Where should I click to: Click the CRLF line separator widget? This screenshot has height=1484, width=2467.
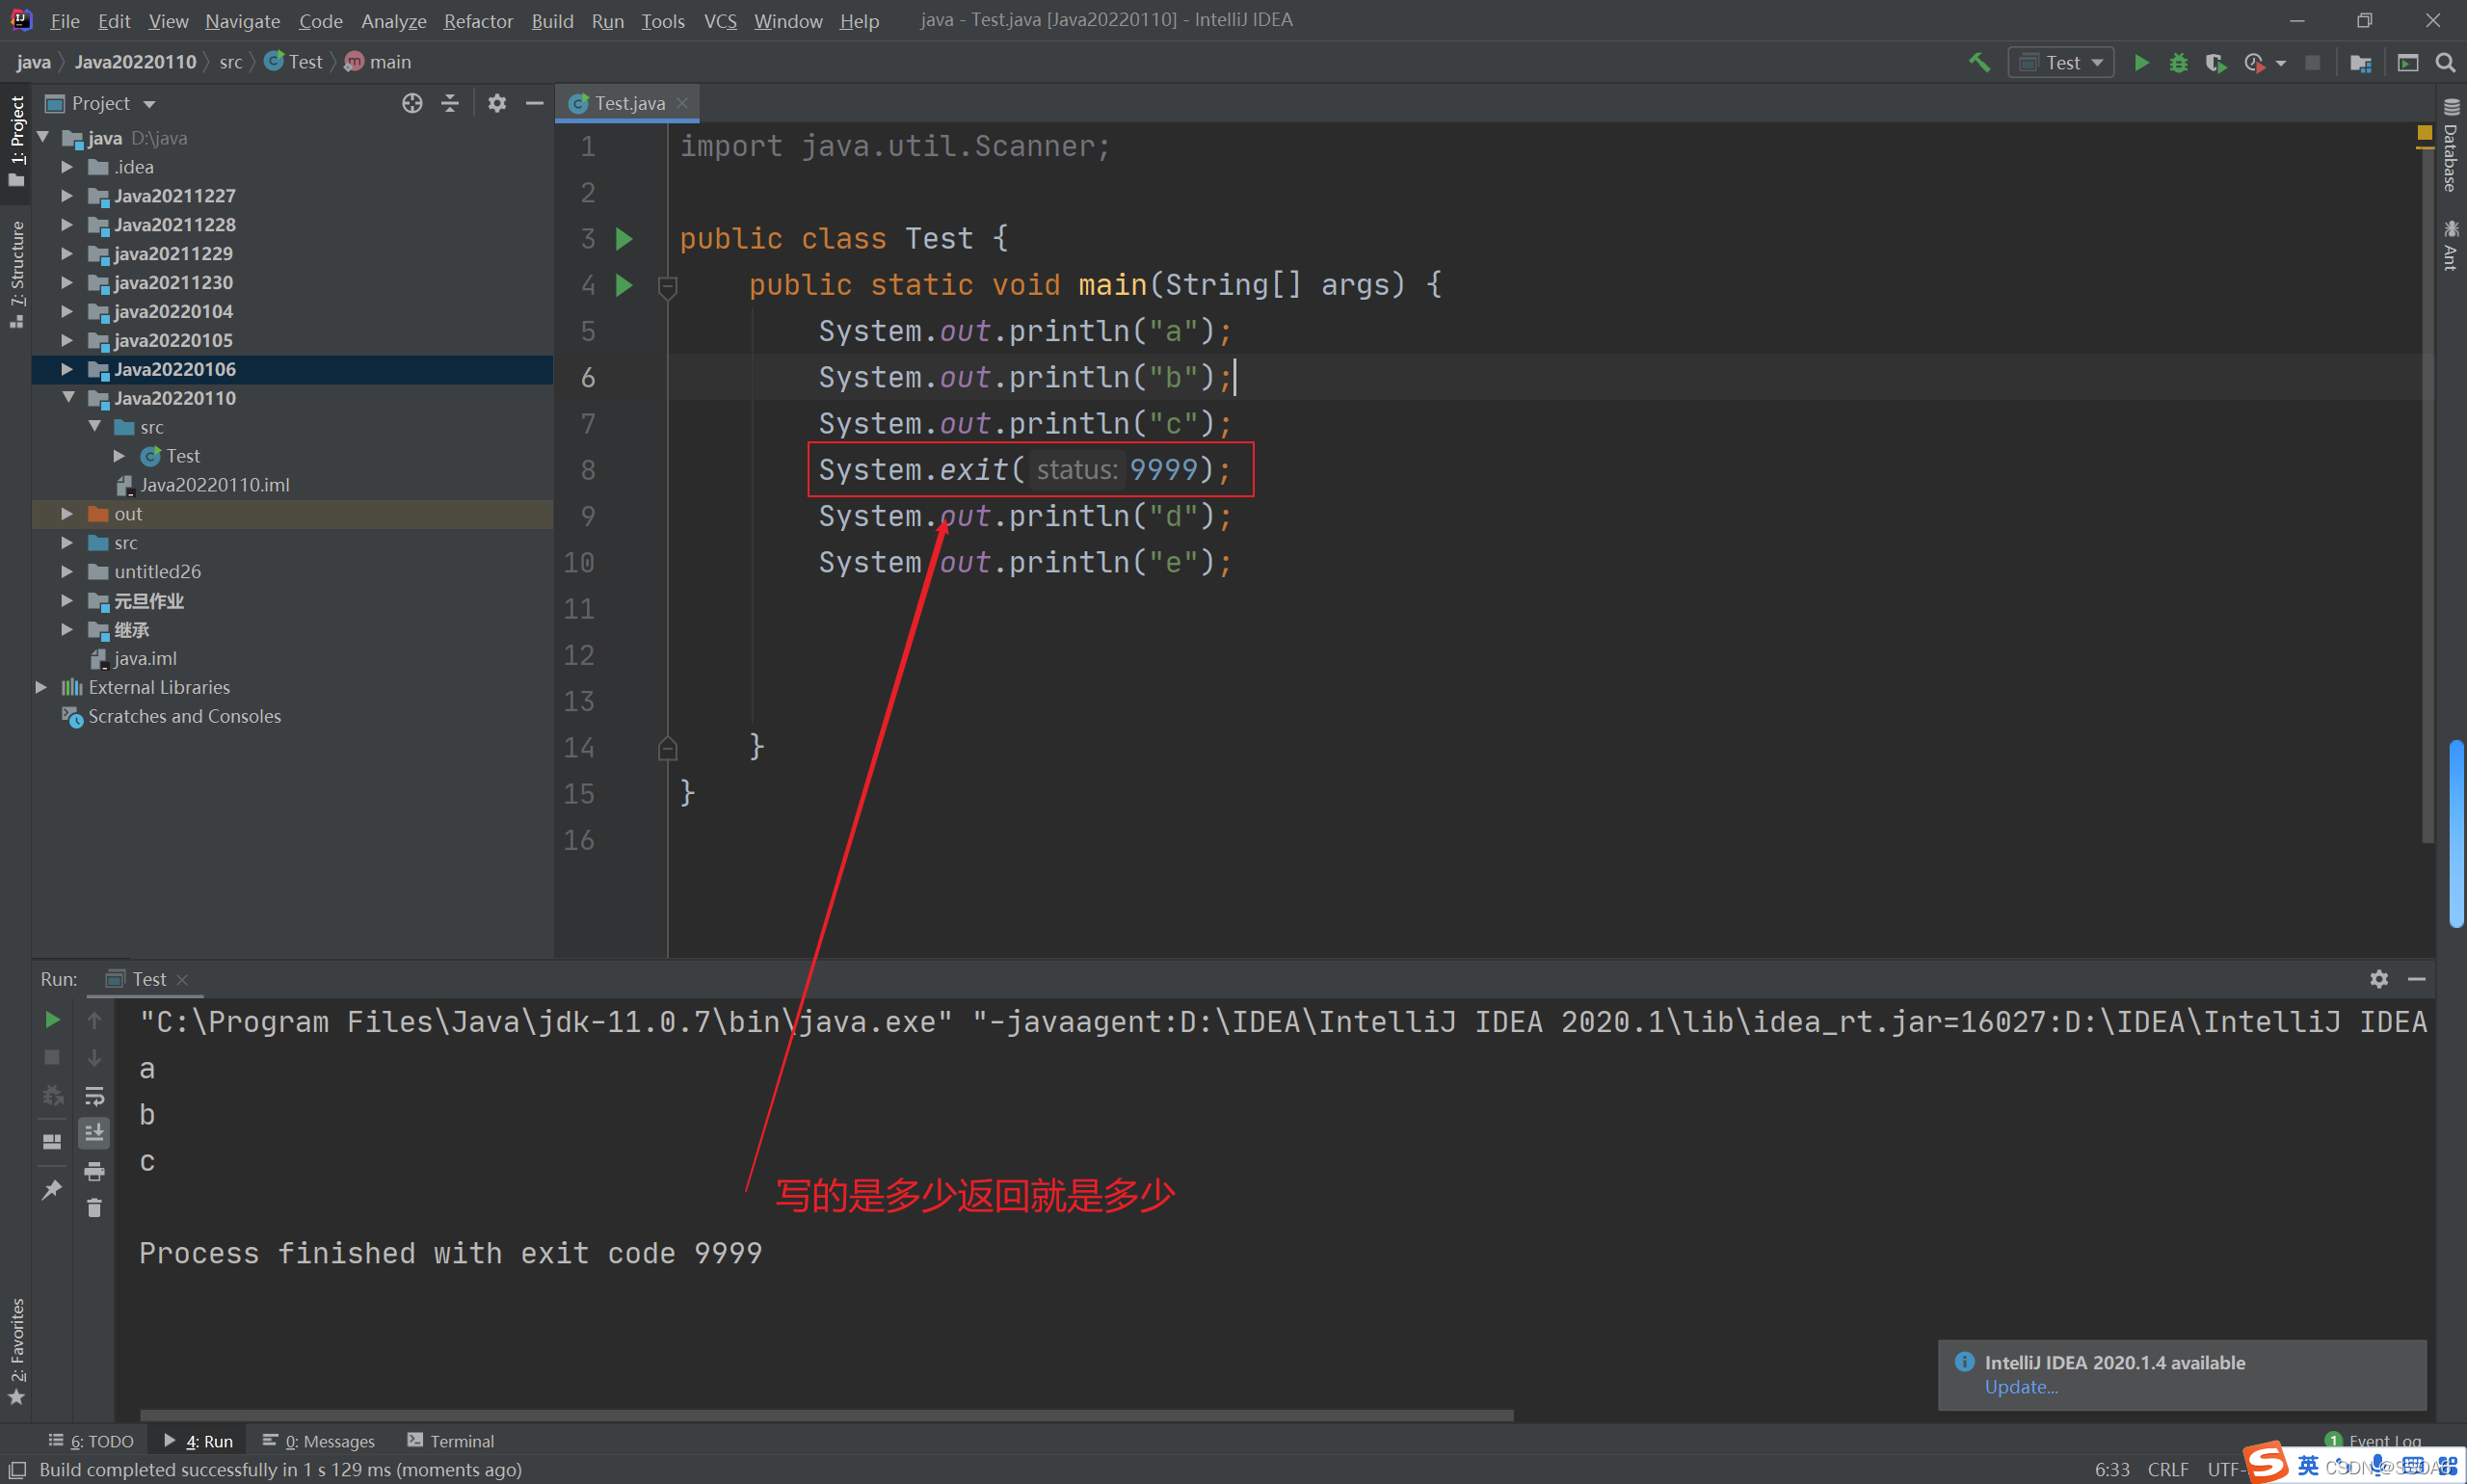[x=2167, y=1469]
